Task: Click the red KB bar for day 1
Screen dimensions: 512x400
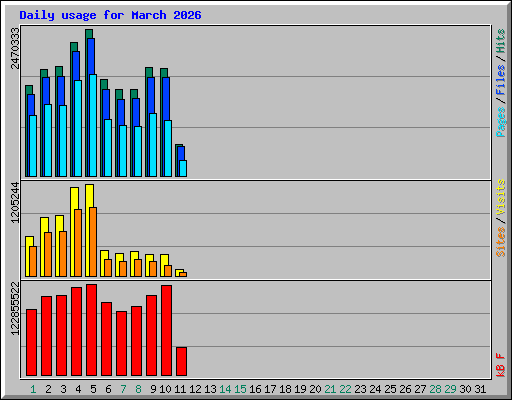Action: (x=32, y=342)
